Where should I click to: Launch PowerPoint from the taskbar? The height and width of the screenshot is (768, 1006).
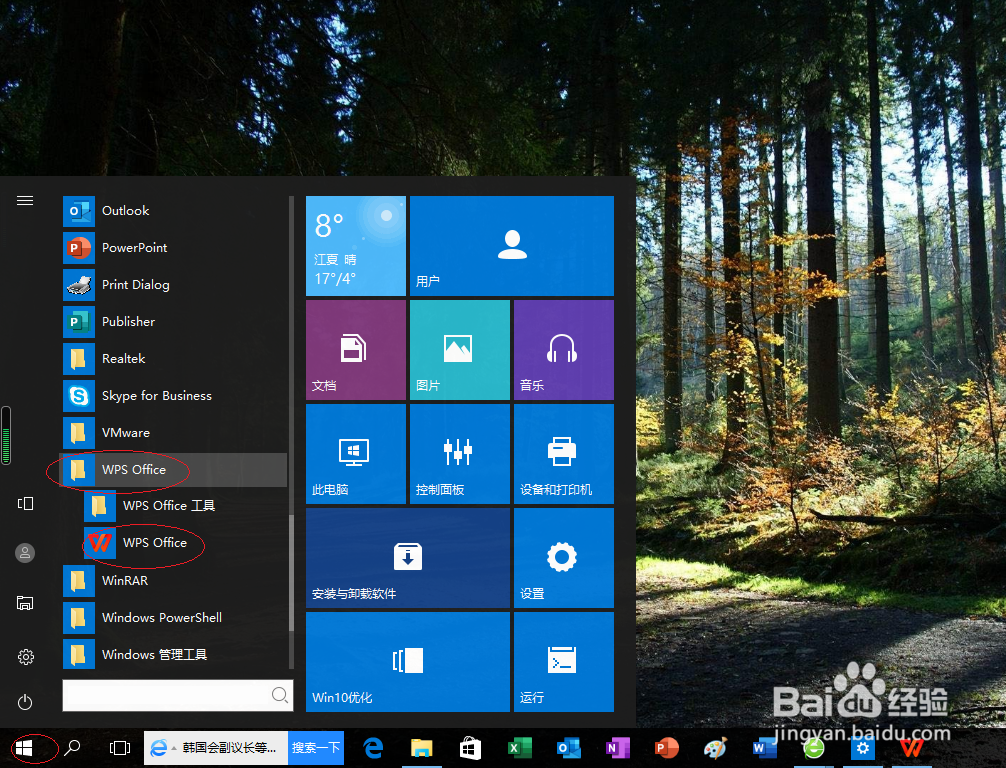click(x=667, y=748)
